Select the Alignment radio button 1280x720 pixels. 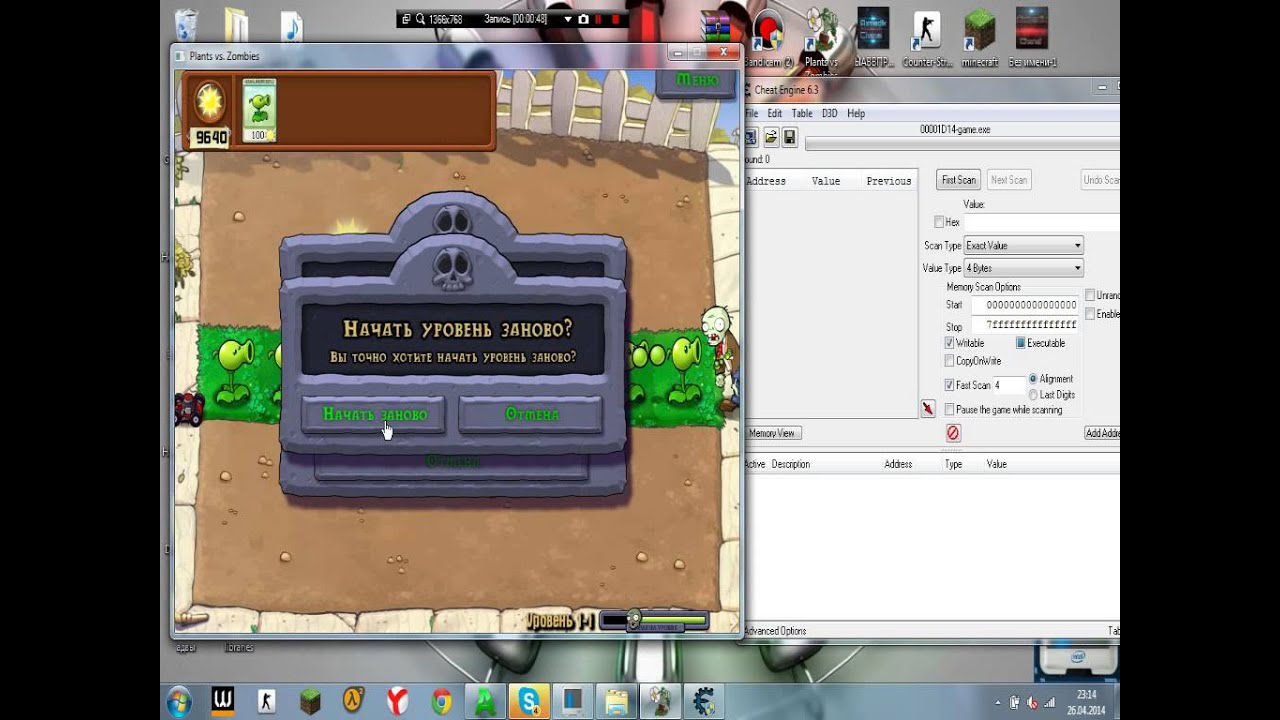coord(1033,379)
